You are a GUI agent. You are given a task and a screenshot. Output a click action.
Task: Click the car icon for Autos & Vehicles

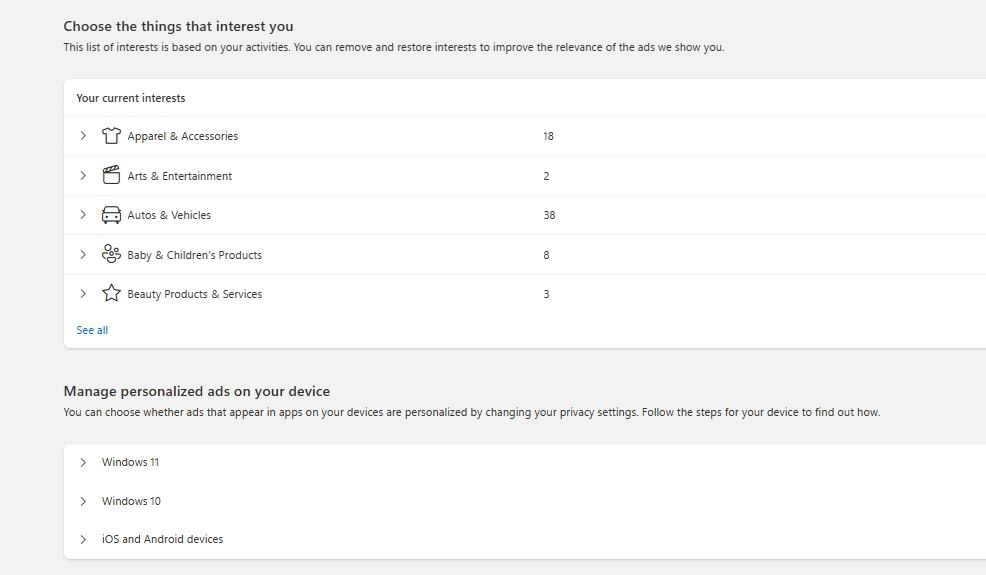111,215
